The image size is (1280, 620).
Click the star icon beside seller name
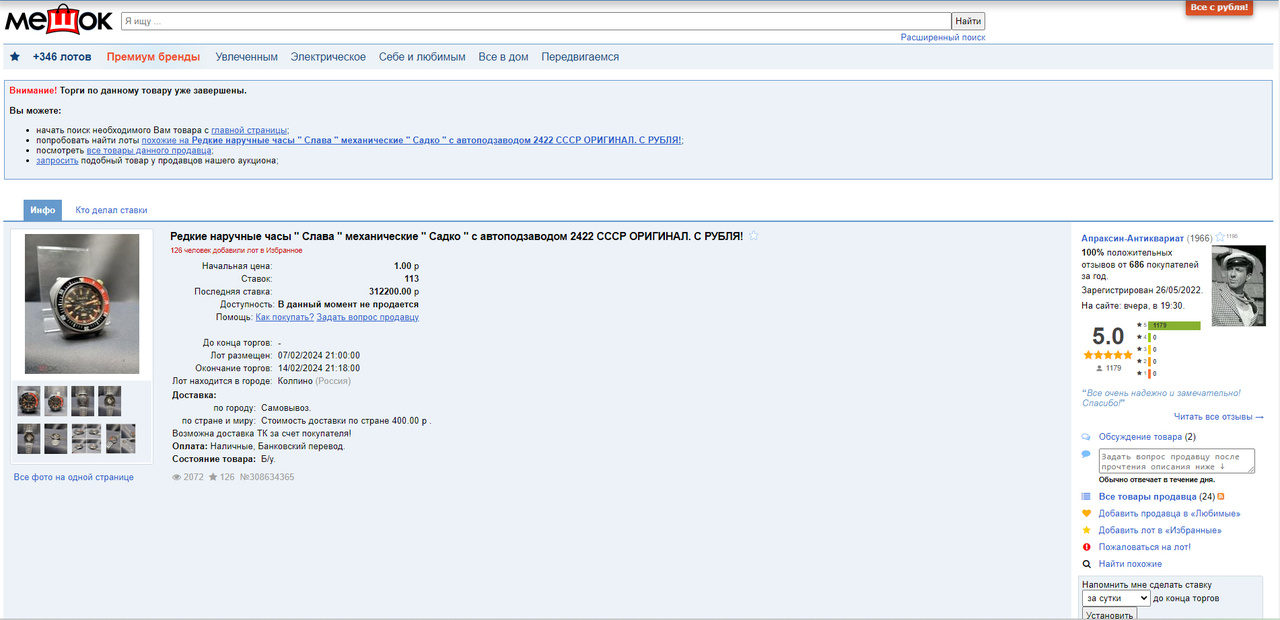pyautogui.click(x=1220, y=238)
